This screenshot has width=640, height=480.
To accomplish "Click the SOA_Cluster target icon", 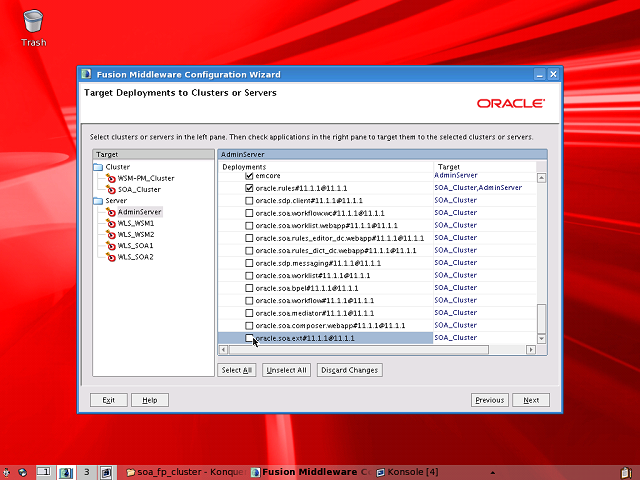I will click(x=111, y=189).
